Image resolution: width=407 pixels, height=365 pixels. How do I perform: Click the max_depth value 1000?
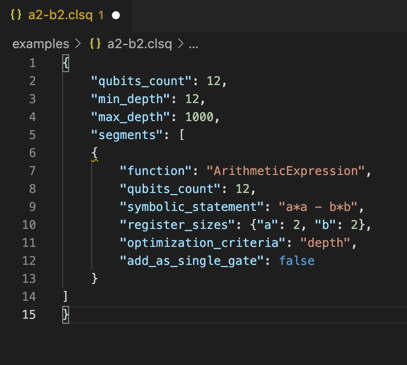pyautogui.click(x=199, y=117)
